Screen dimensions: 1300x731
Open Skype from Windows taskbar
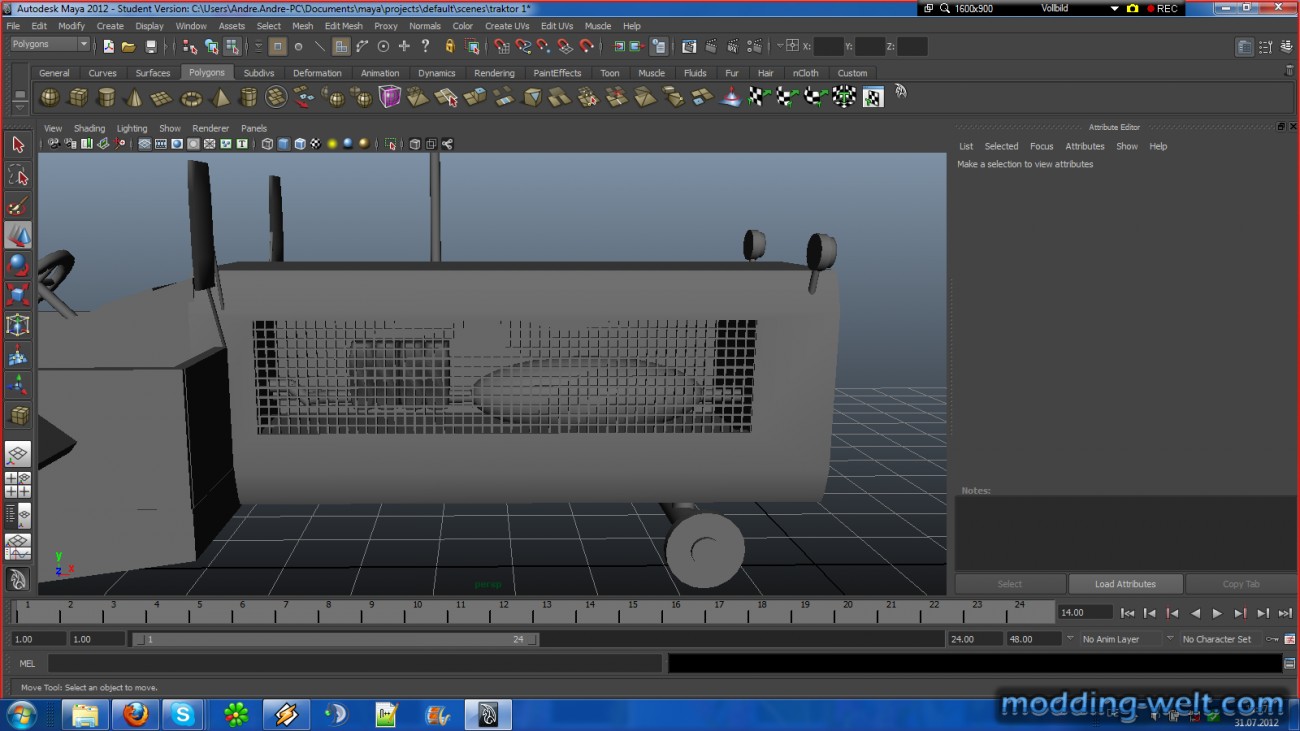tap(184, 714)
